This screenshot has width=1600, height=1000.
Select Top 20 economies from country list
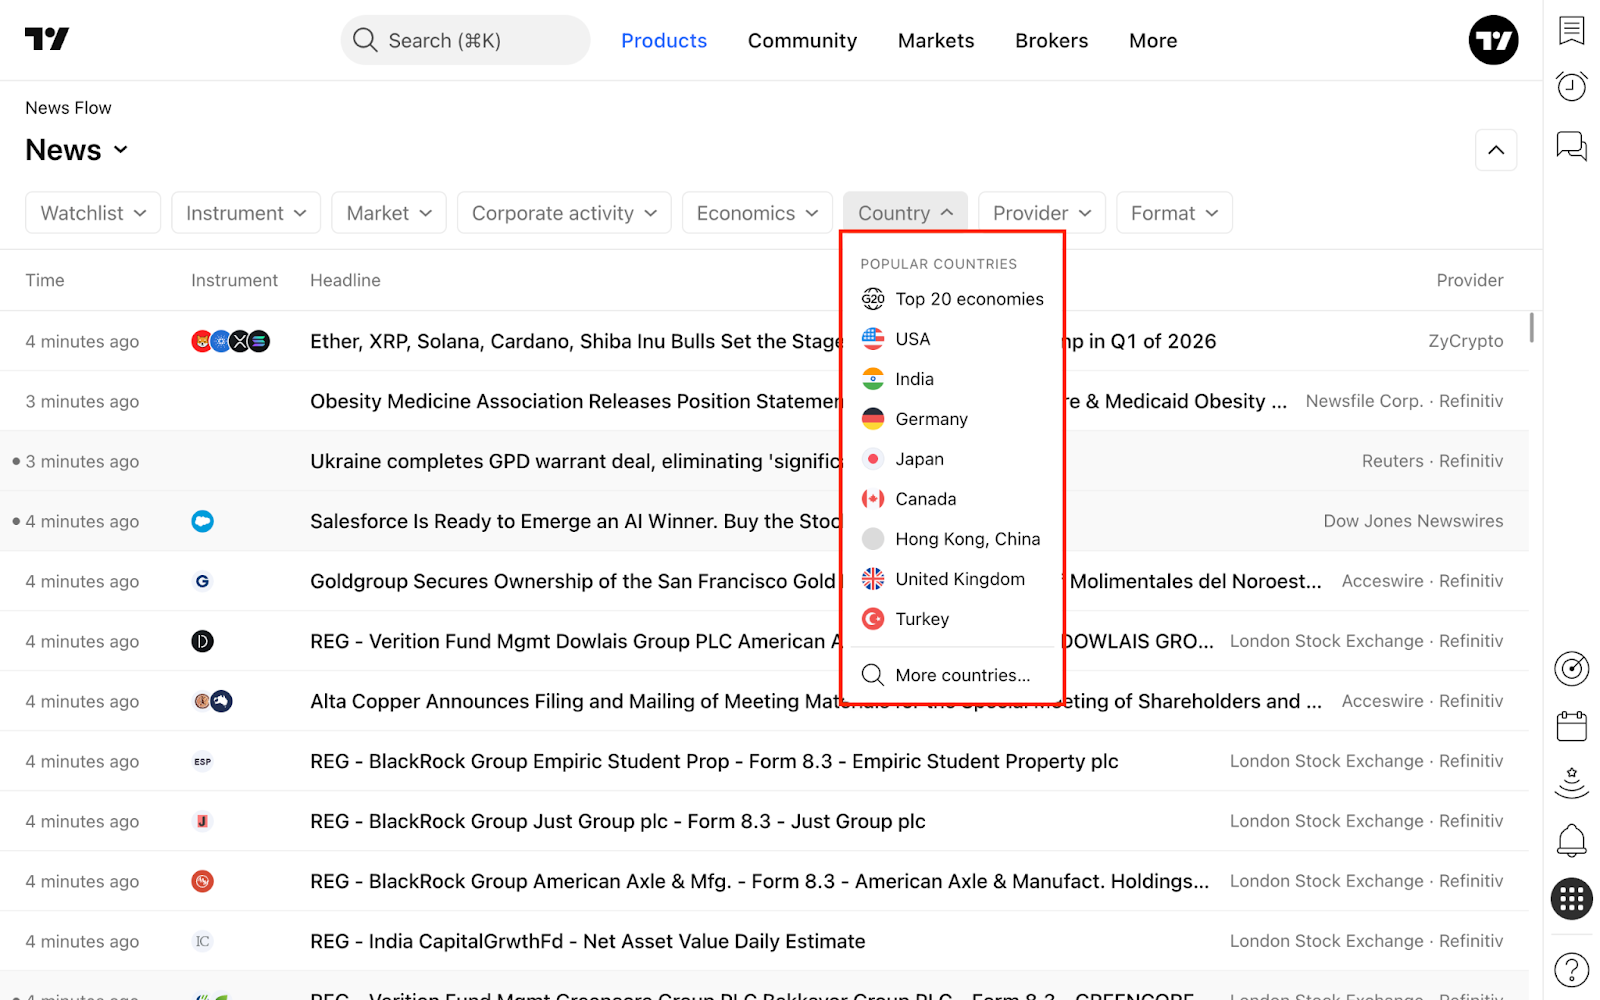(953, 299)
